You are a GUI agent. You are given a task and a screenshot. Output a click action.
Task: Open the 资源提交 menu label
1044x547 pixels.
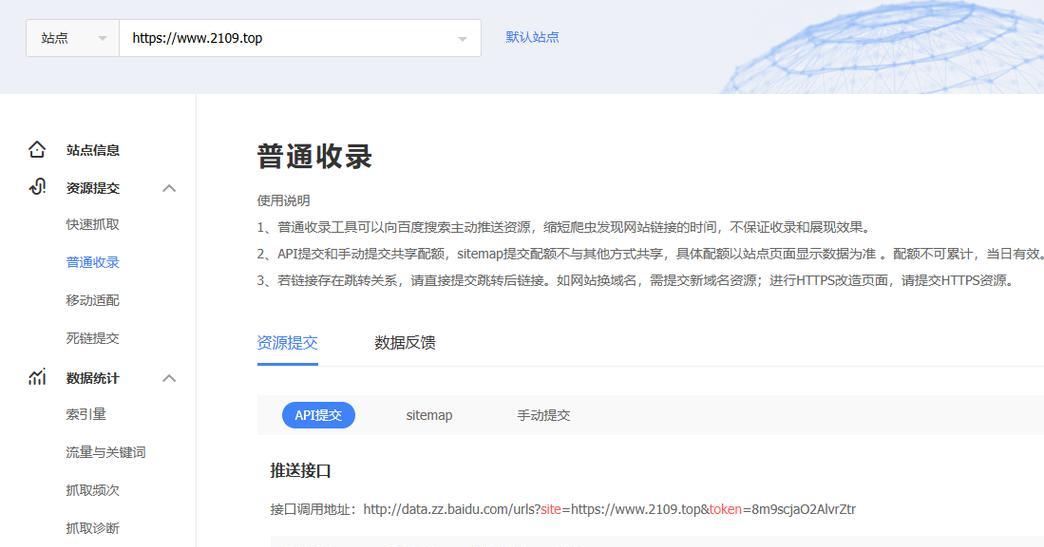pyautogui.click(x=93, y=188)
